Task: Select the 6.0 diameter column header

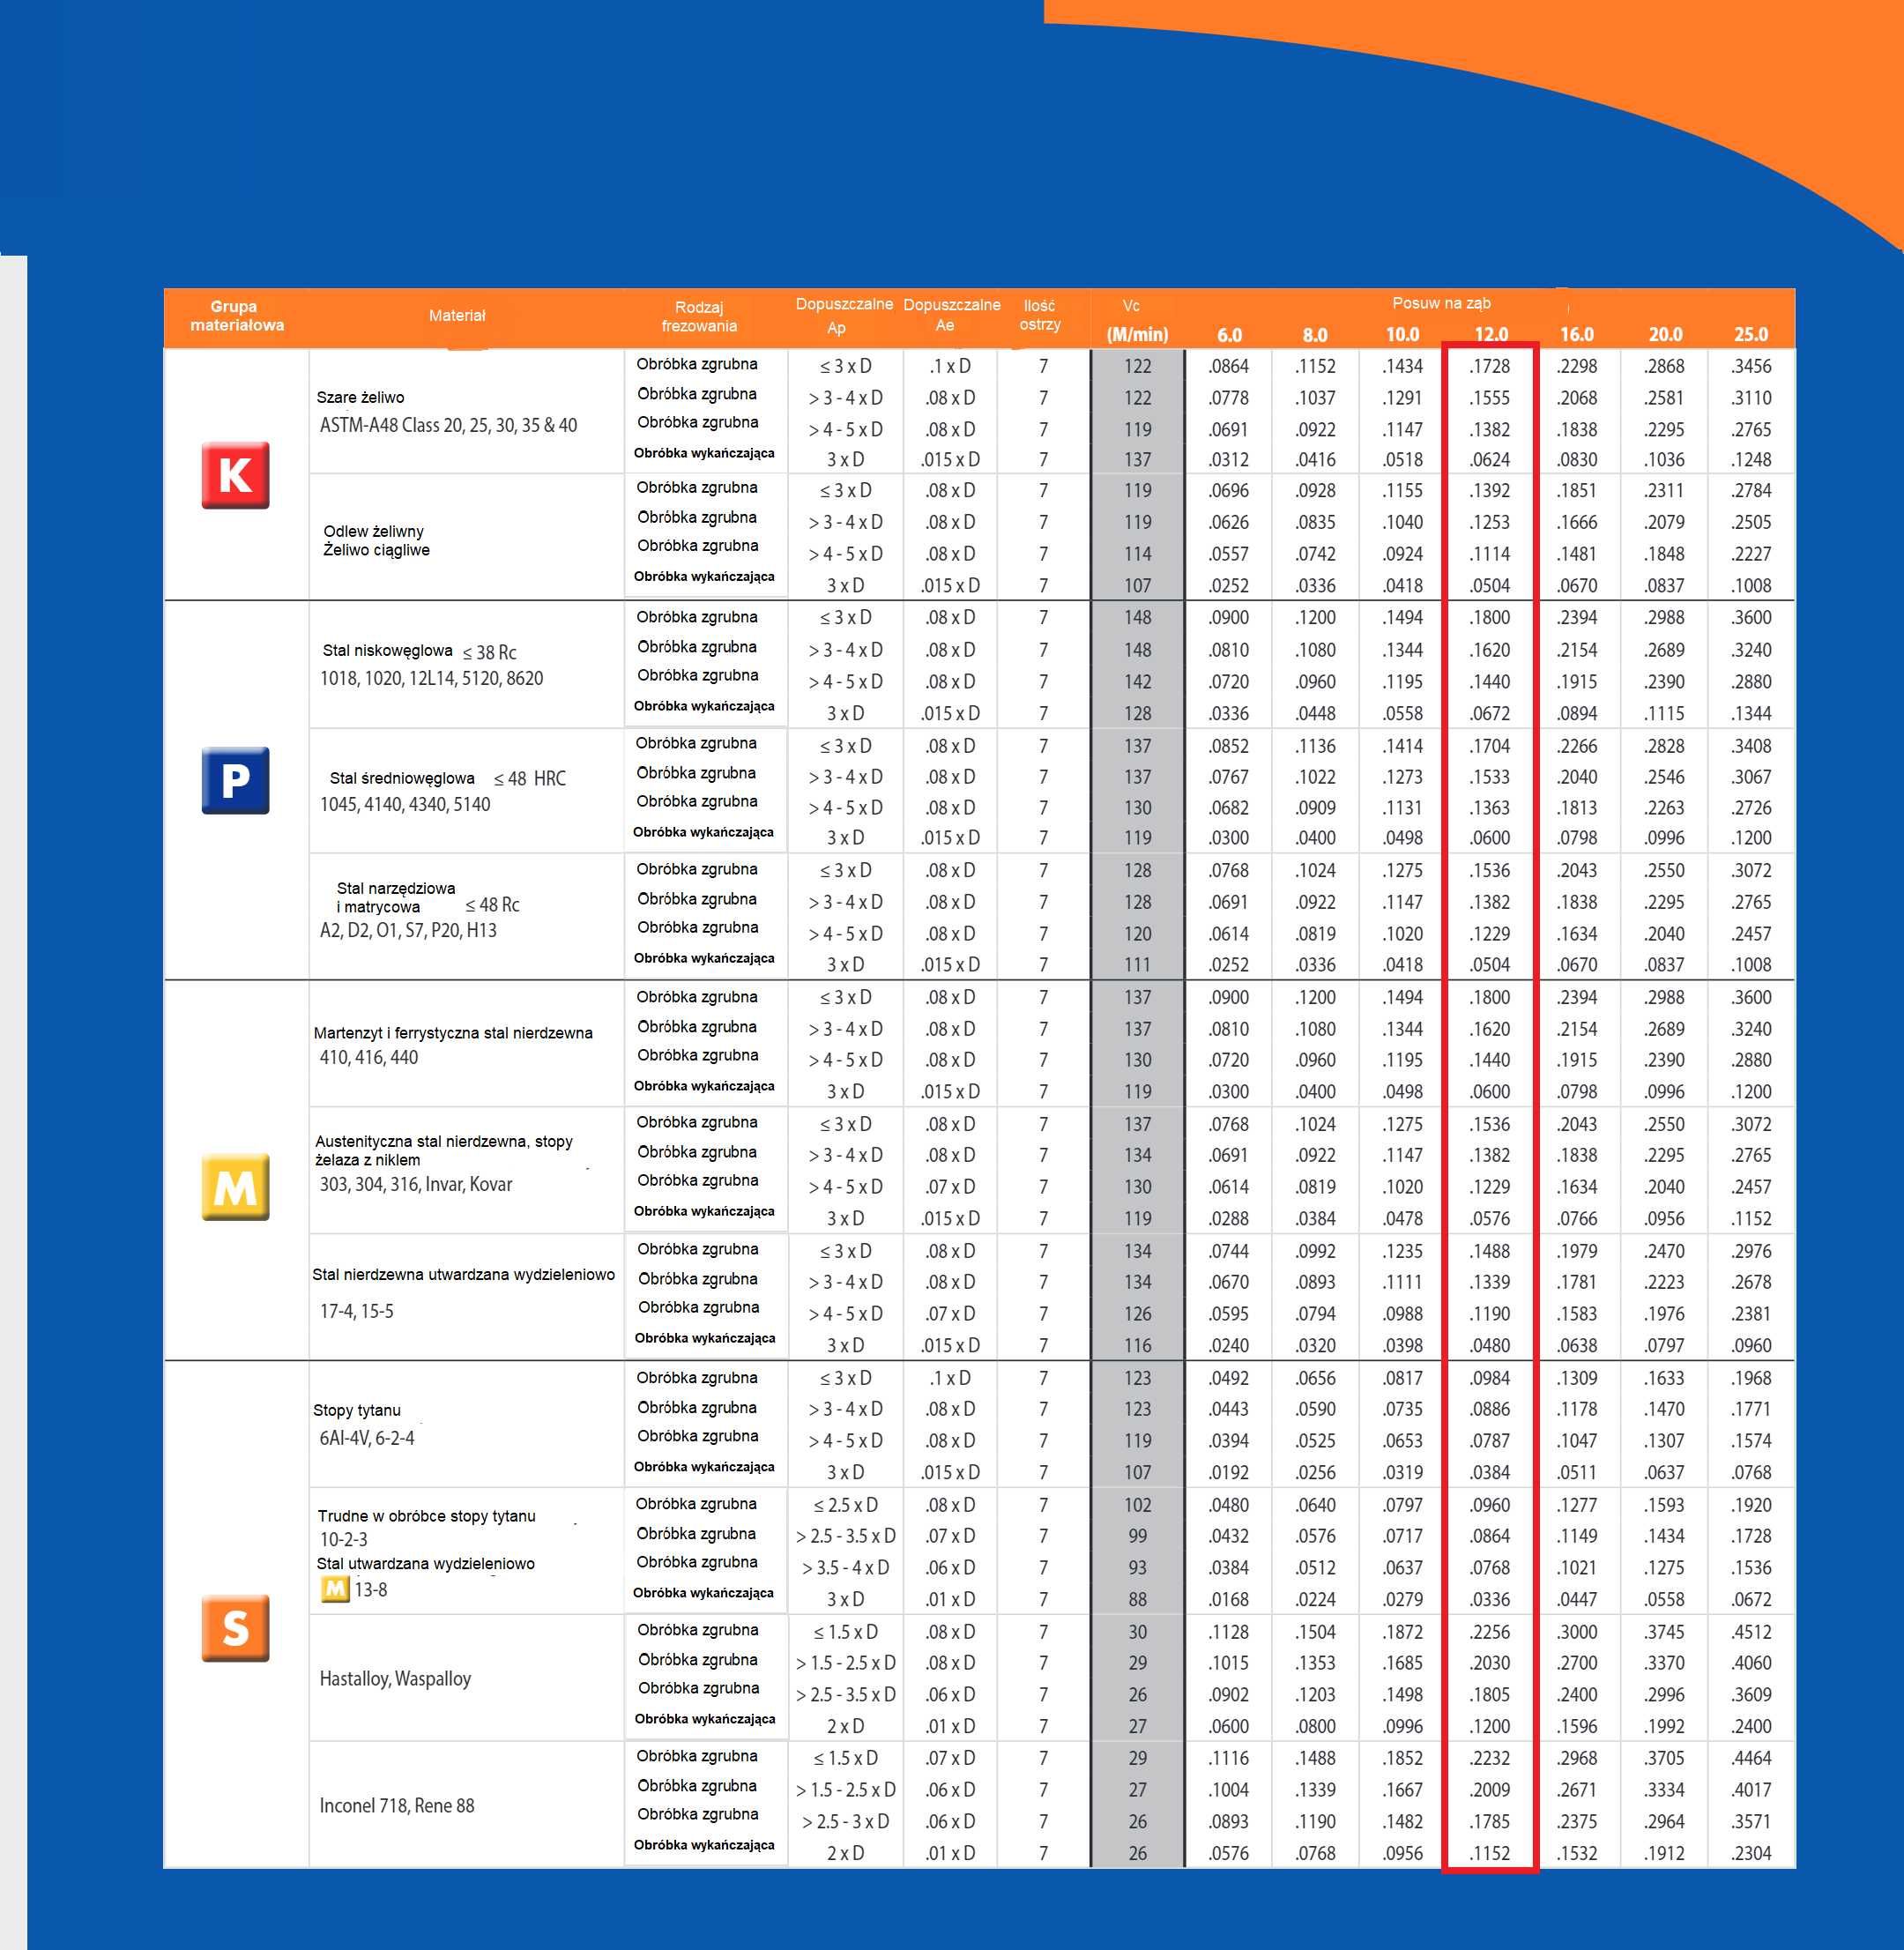Action: point(1229,335)
